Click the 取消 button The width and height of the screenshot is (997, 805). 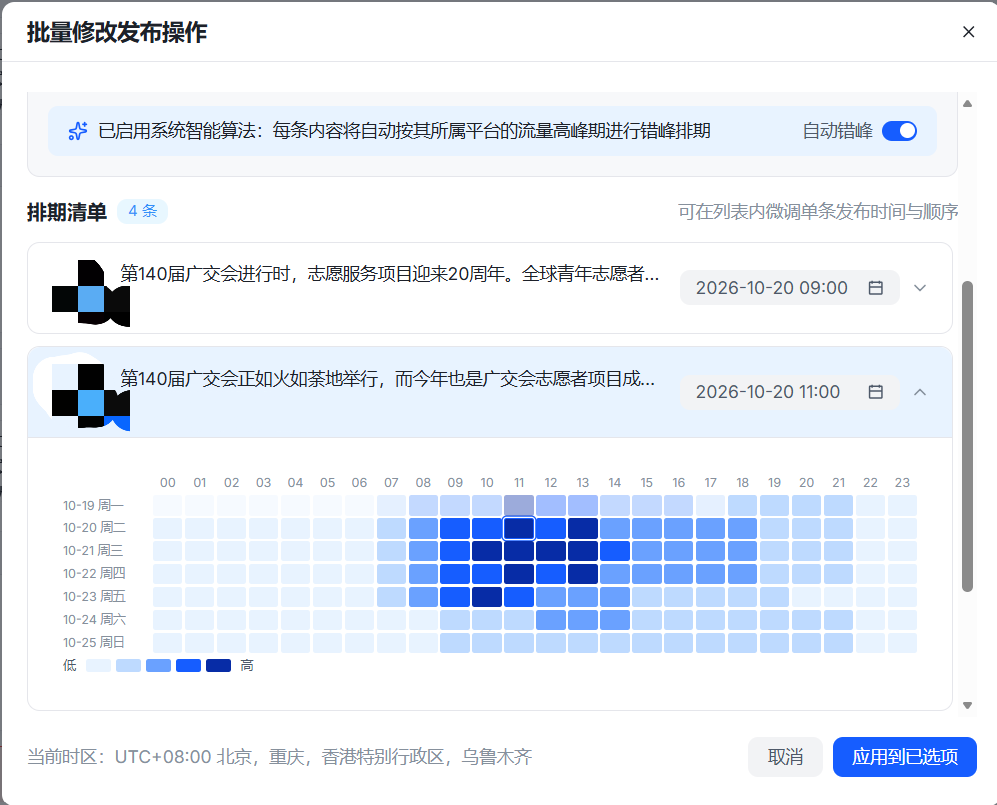[x=785, y=757]
